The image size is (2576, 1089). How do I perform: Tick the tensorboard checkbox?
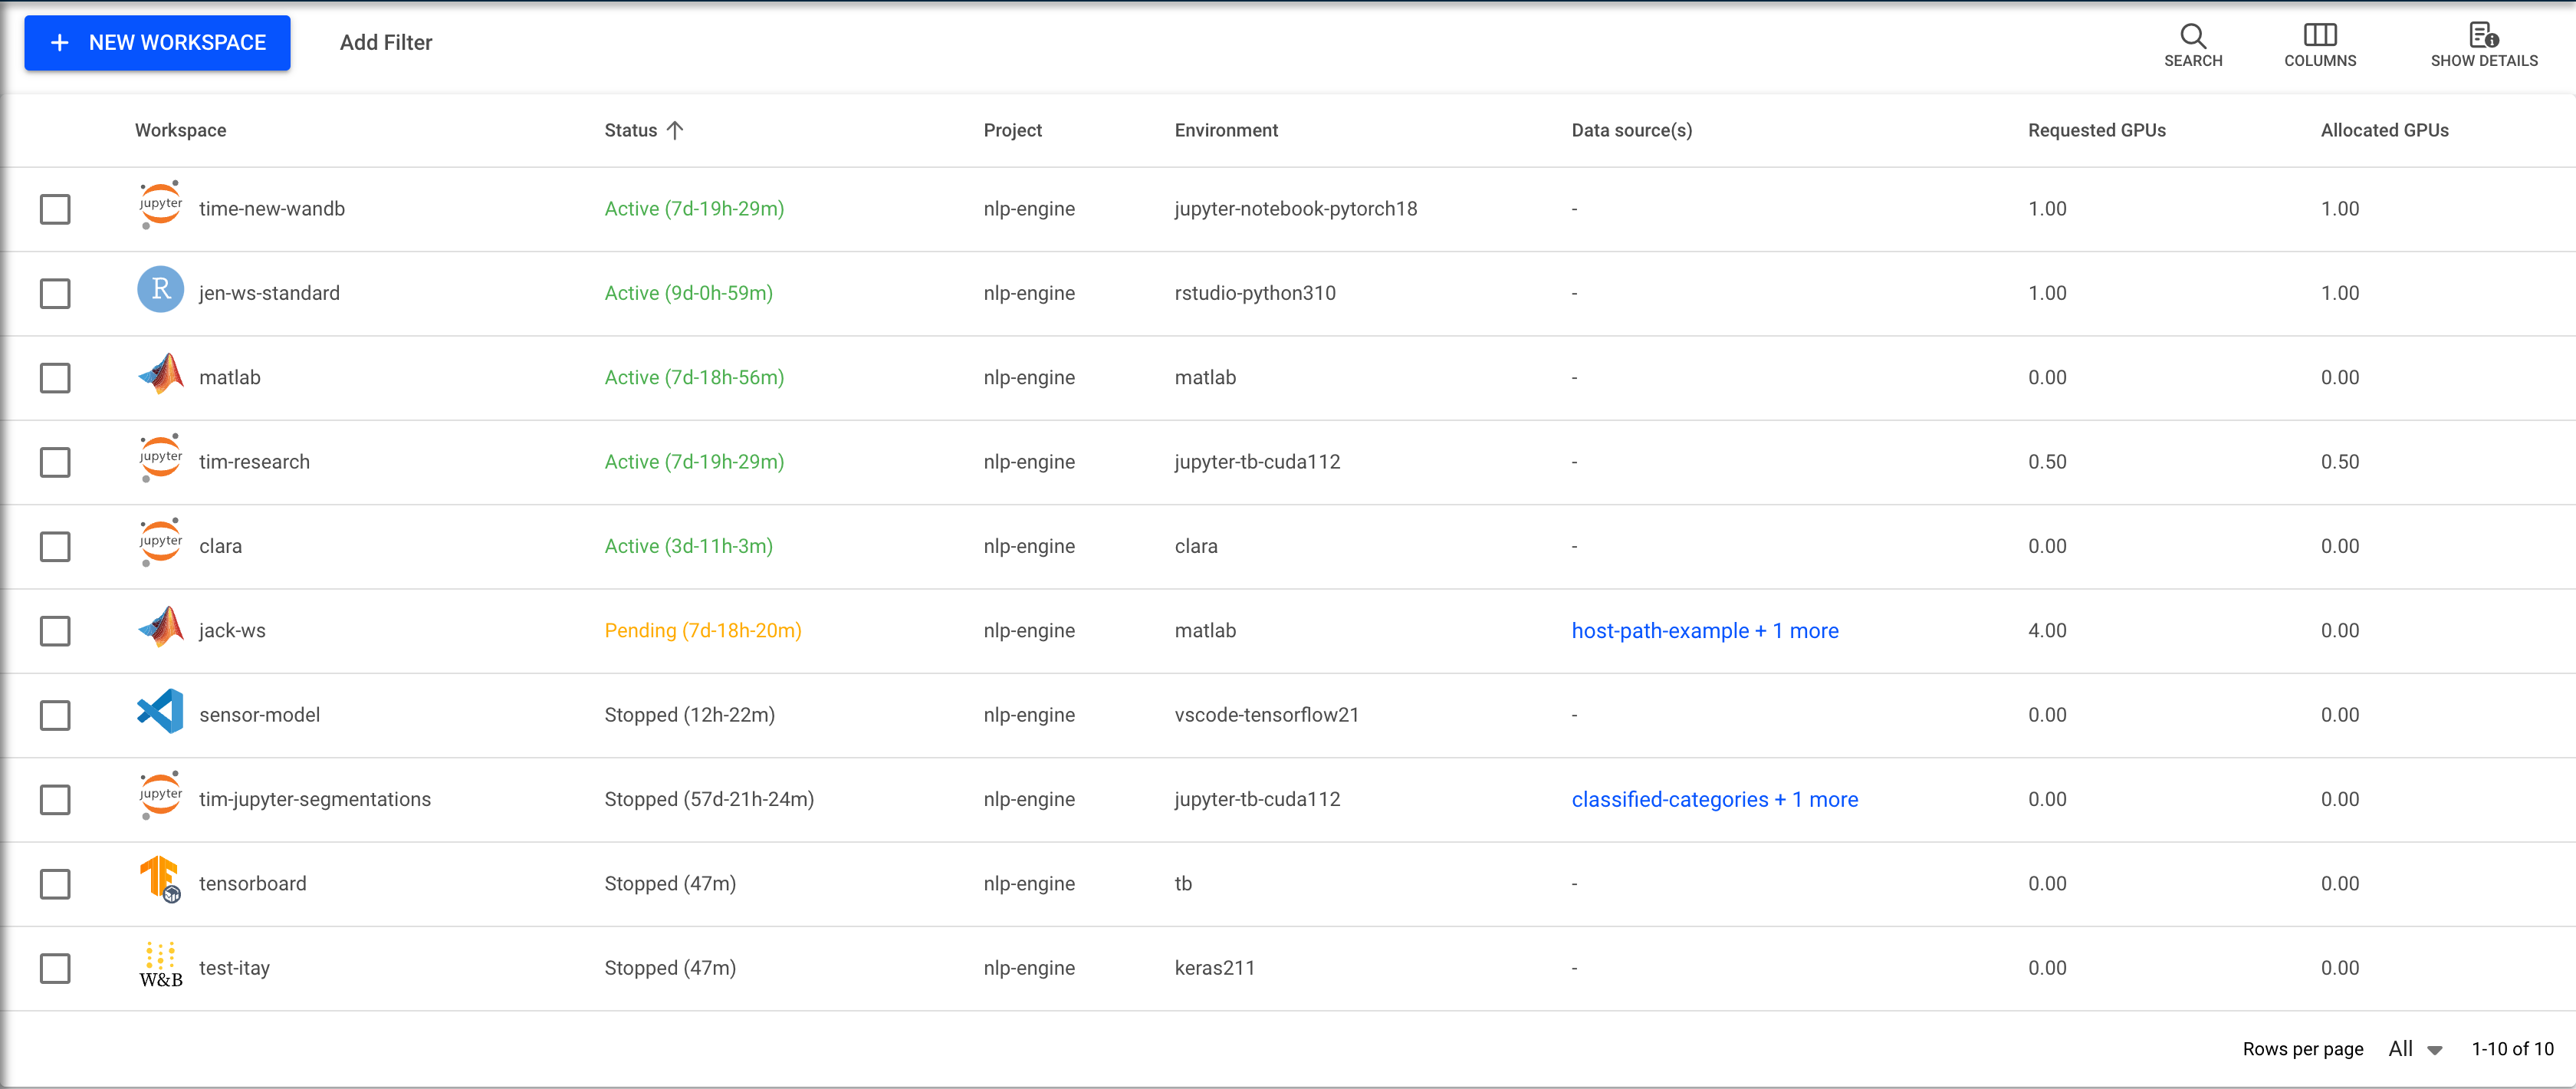[x=55, y=884]
